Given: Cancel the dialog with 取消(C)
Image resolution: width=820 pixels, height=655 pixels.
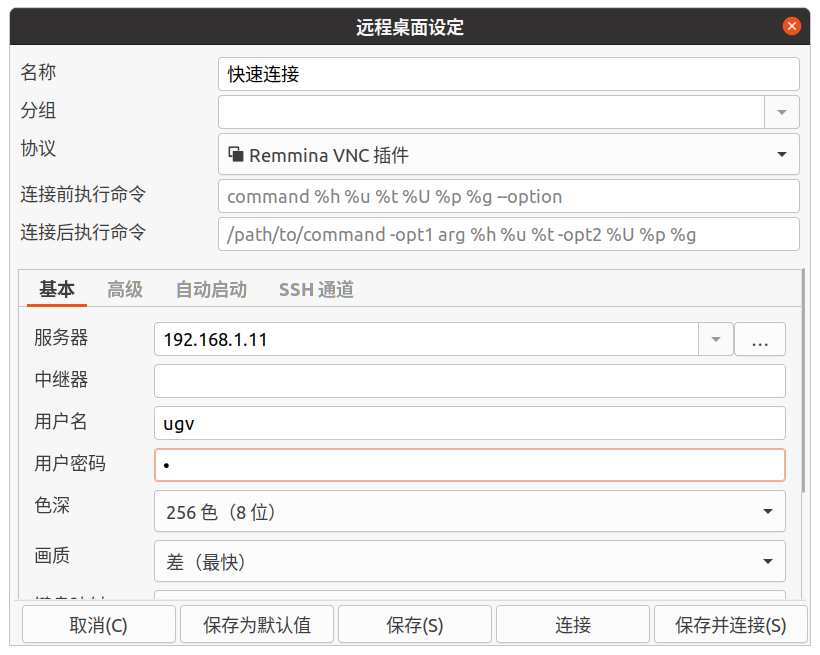Looking at the screenshot, I should 98,624.
